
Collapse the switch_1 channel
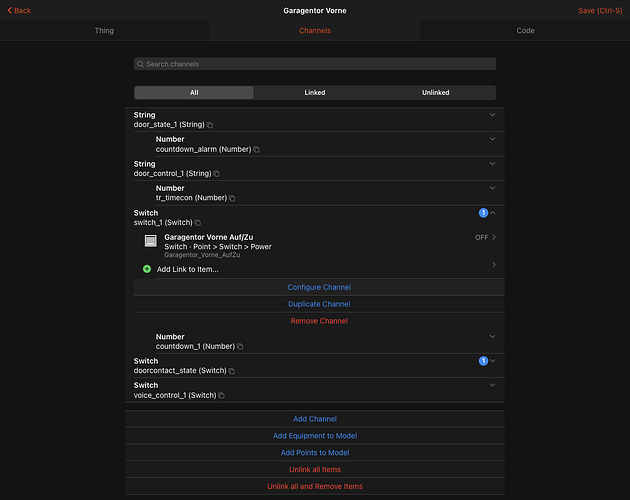(x=493, y=213)
